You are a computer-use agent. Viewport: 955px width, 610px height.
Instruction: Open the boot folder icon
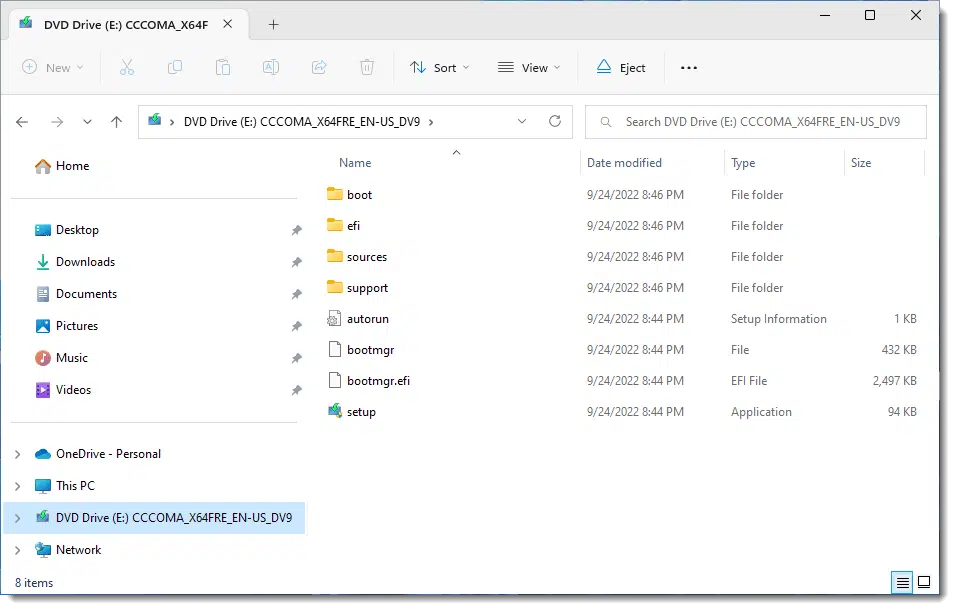[x=334, y=194]
